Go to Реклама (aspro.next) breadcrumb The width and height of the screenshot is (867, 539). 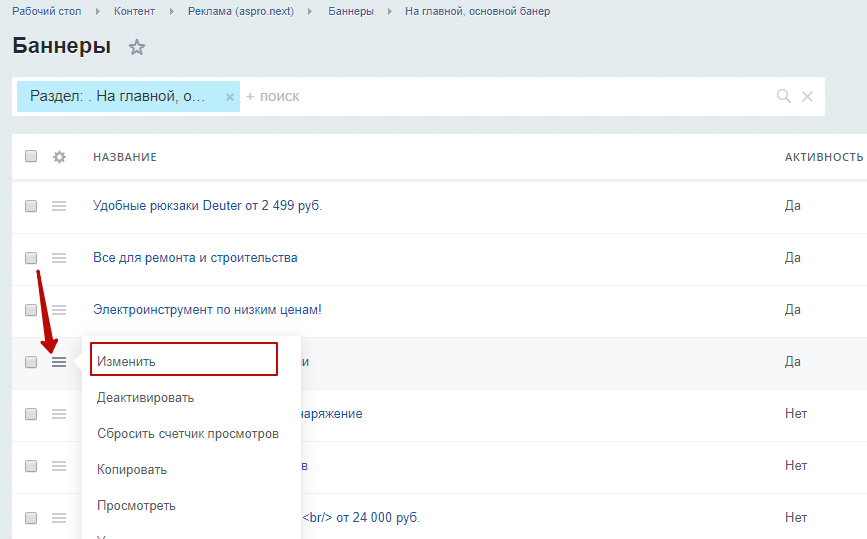[x=241, y=11]
